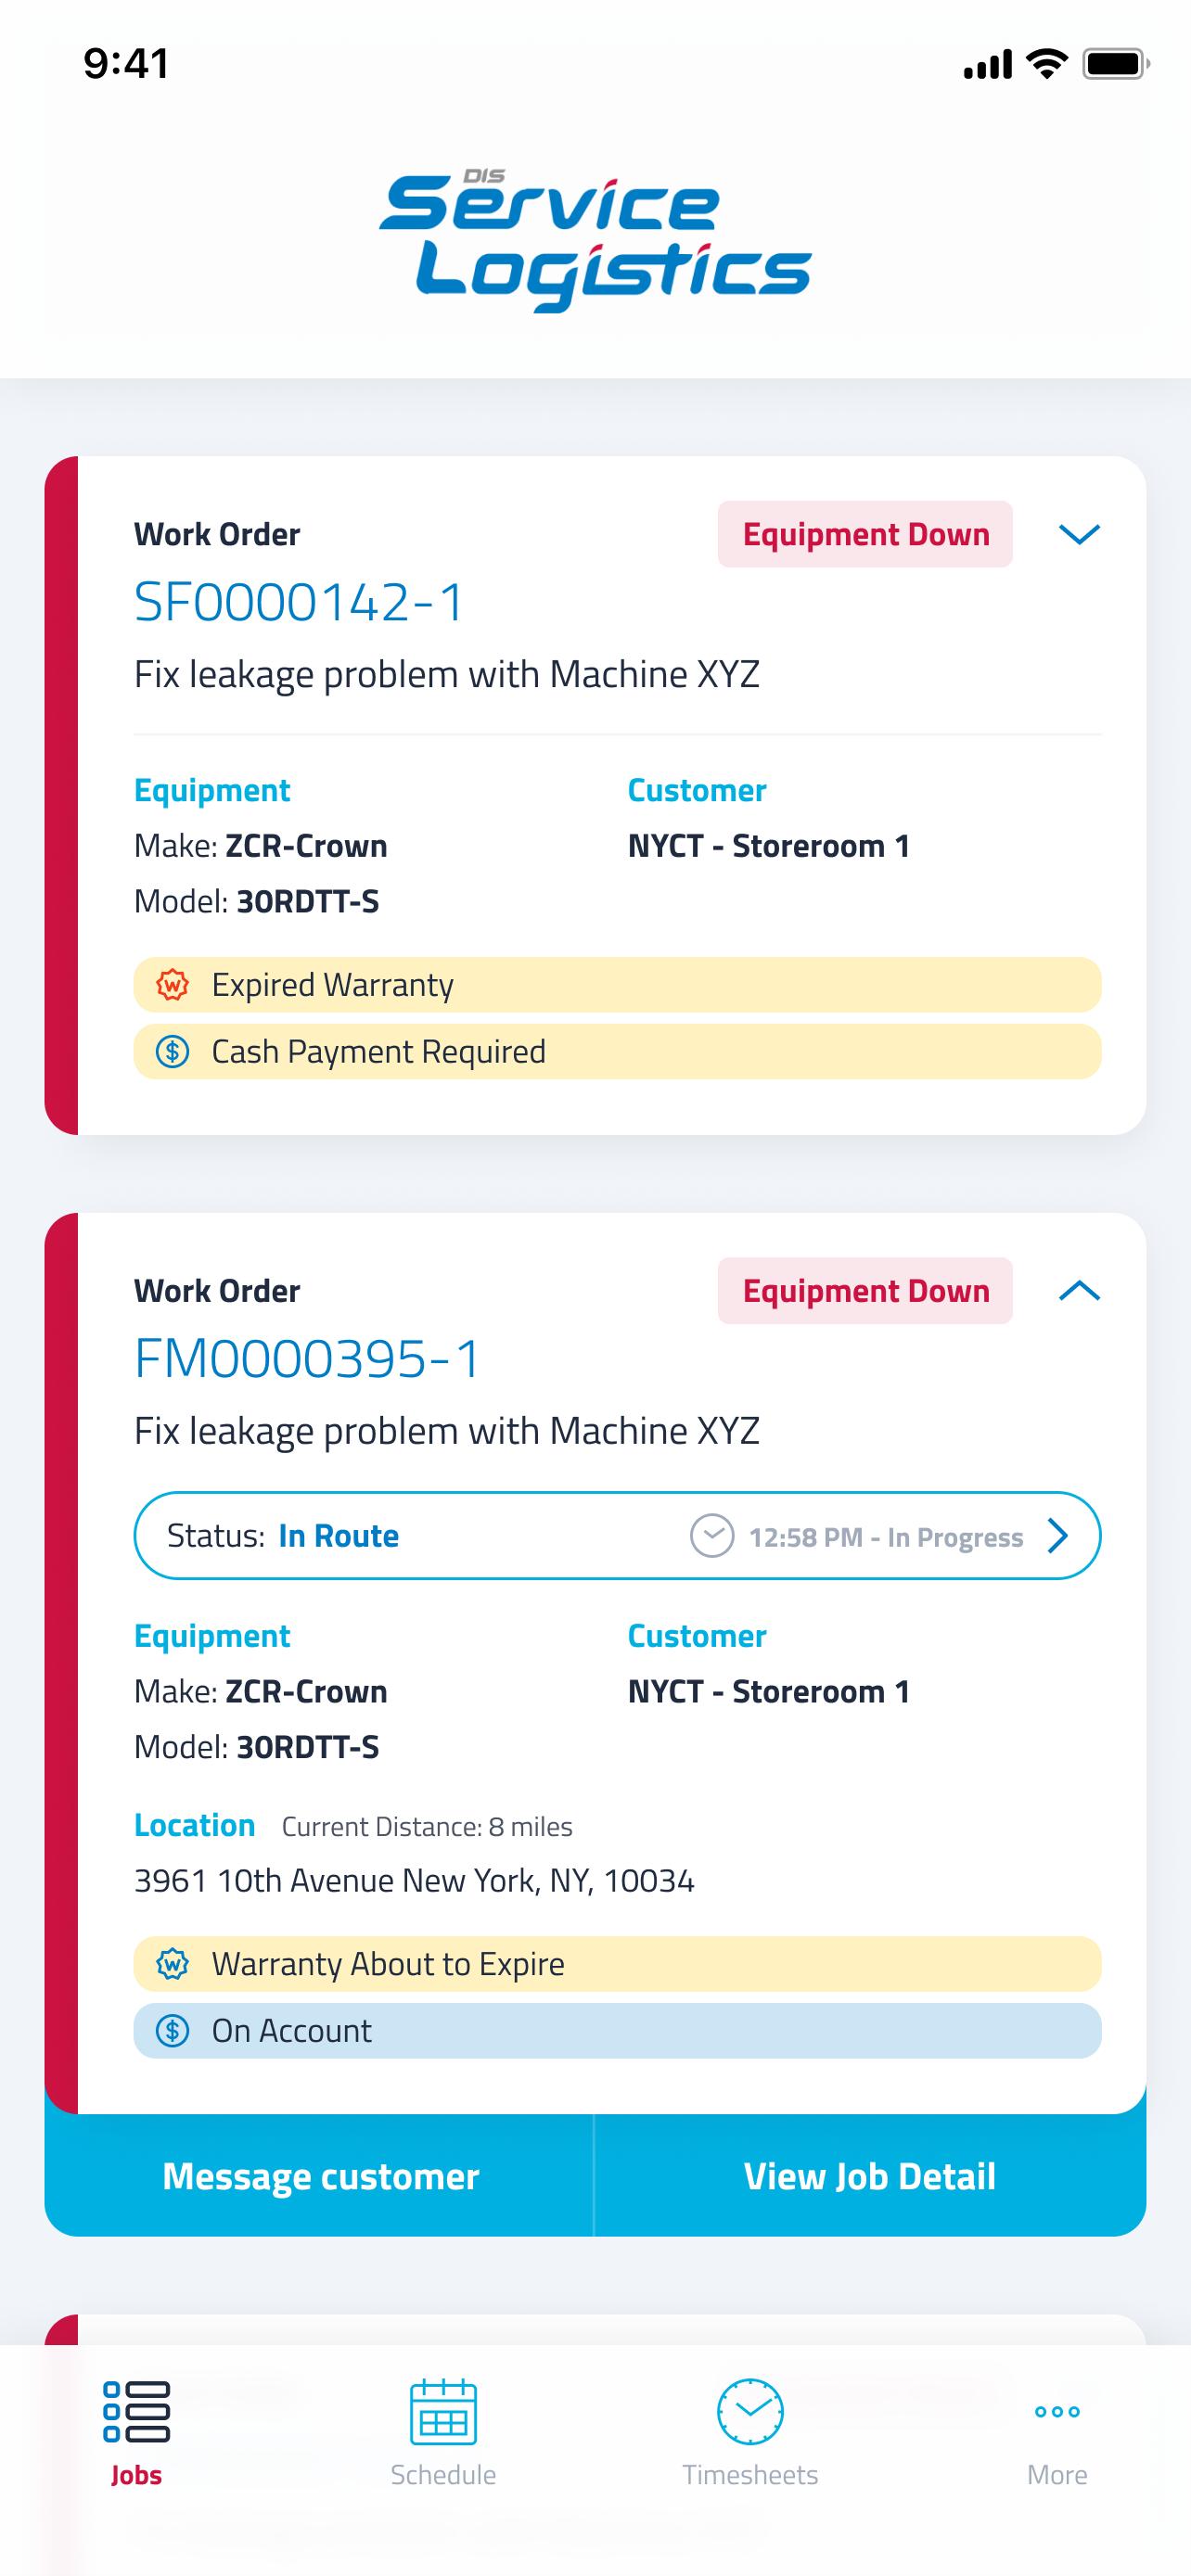Tap the Cash Payment Required dollar icon
This screenshot has width=1191, height=2576.
(172, 1051)
